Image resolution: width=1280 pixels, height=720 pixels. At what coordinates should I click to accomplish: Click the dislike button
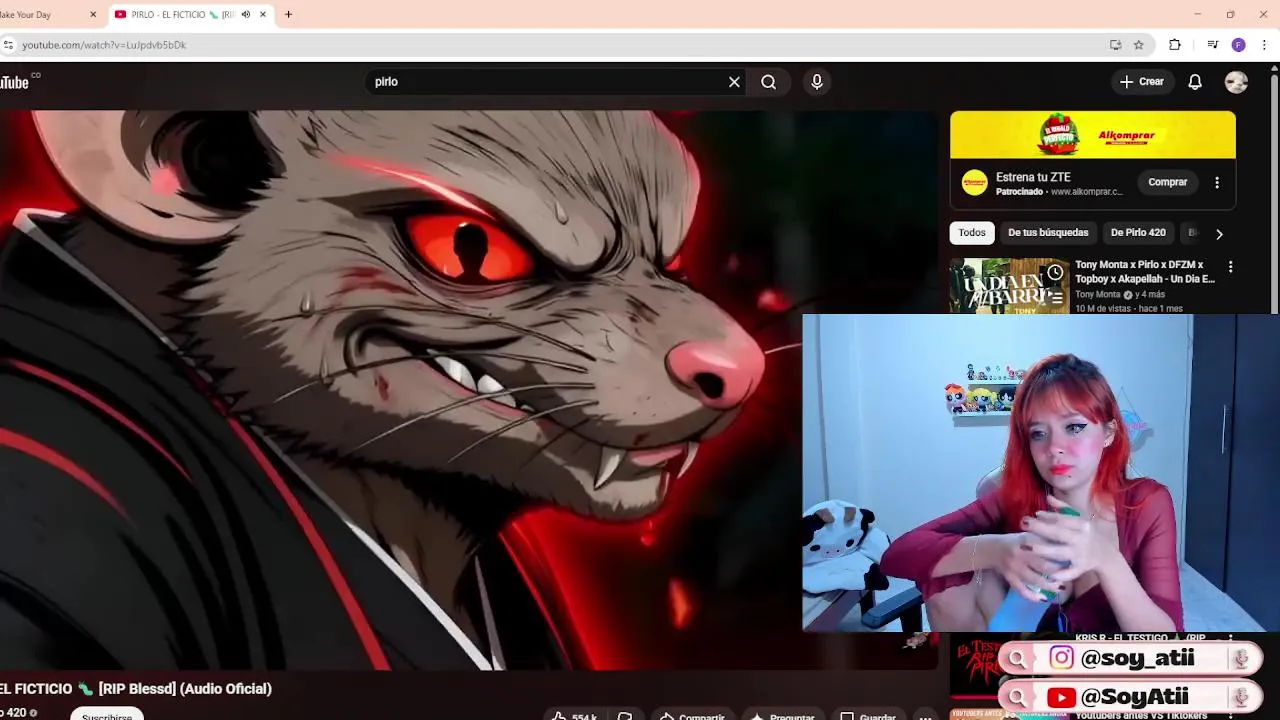[625, 716]
